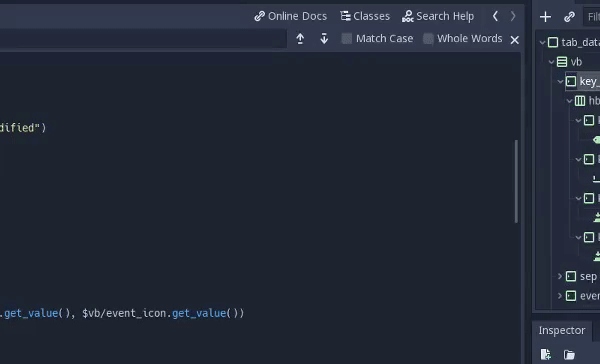Click the vb container node icon

pos(562,62)
